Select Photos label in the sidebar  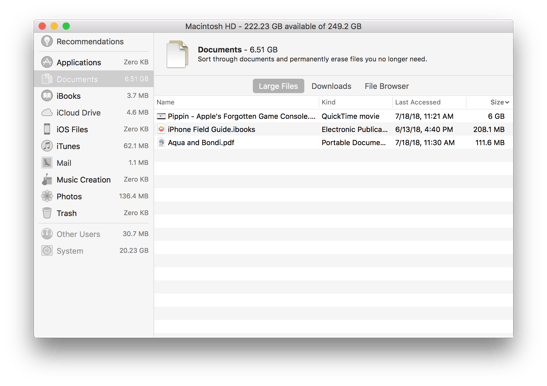69,196
